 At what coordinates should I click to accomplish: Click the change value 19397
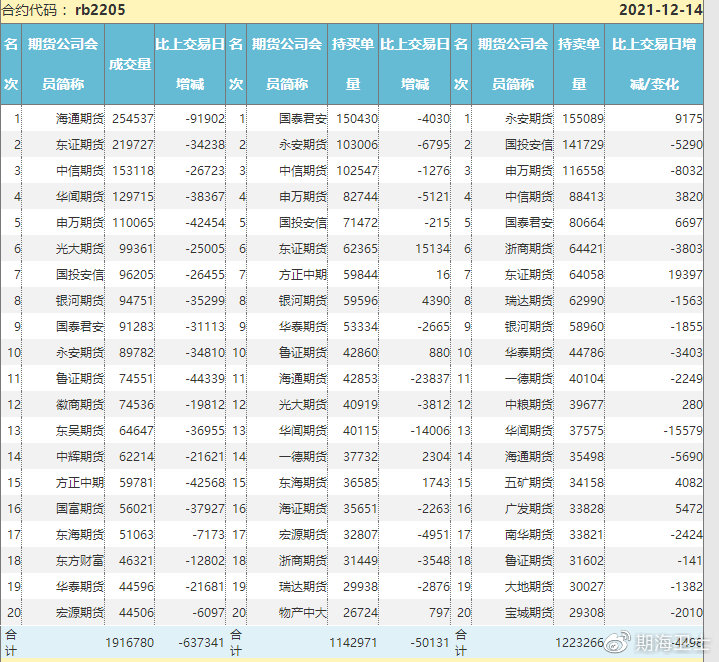[685, 275]
